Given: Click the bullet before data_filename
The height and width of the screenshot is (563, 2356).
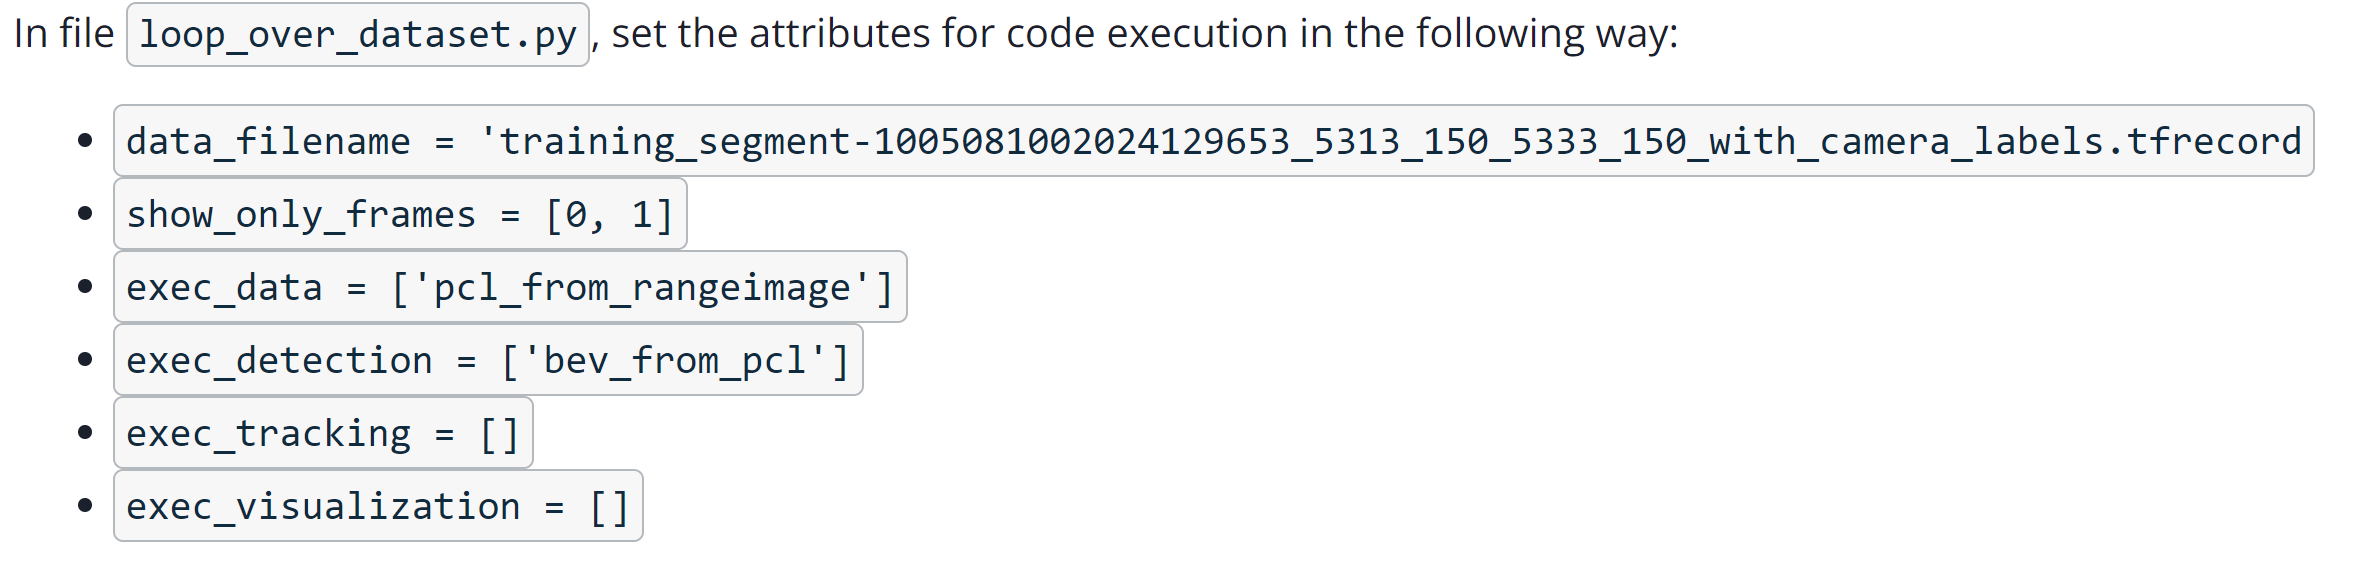Looking at the screenshot, I should pos(85,140).
